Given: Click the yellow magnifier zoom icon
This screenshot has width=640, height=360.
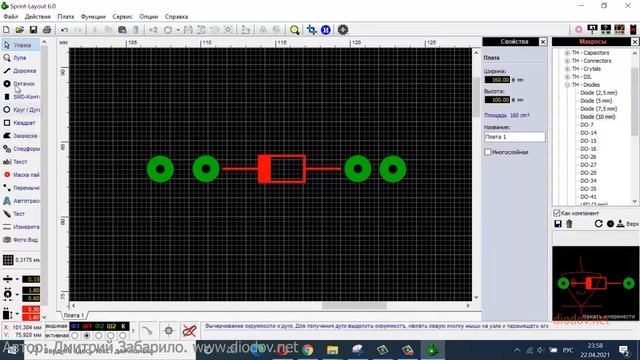Looking at the screenshot, I should [x=294, y=30].
